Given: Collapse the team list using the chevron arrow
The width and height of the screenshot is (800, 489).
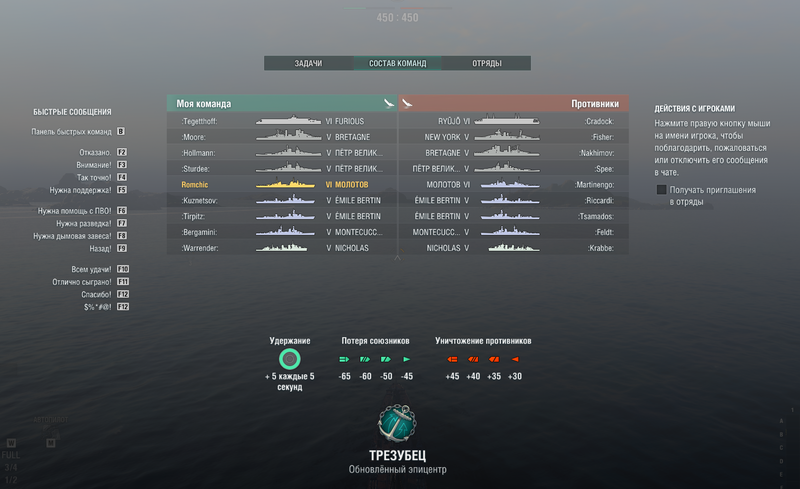Looking at the screenshot, I should [397, 258].
